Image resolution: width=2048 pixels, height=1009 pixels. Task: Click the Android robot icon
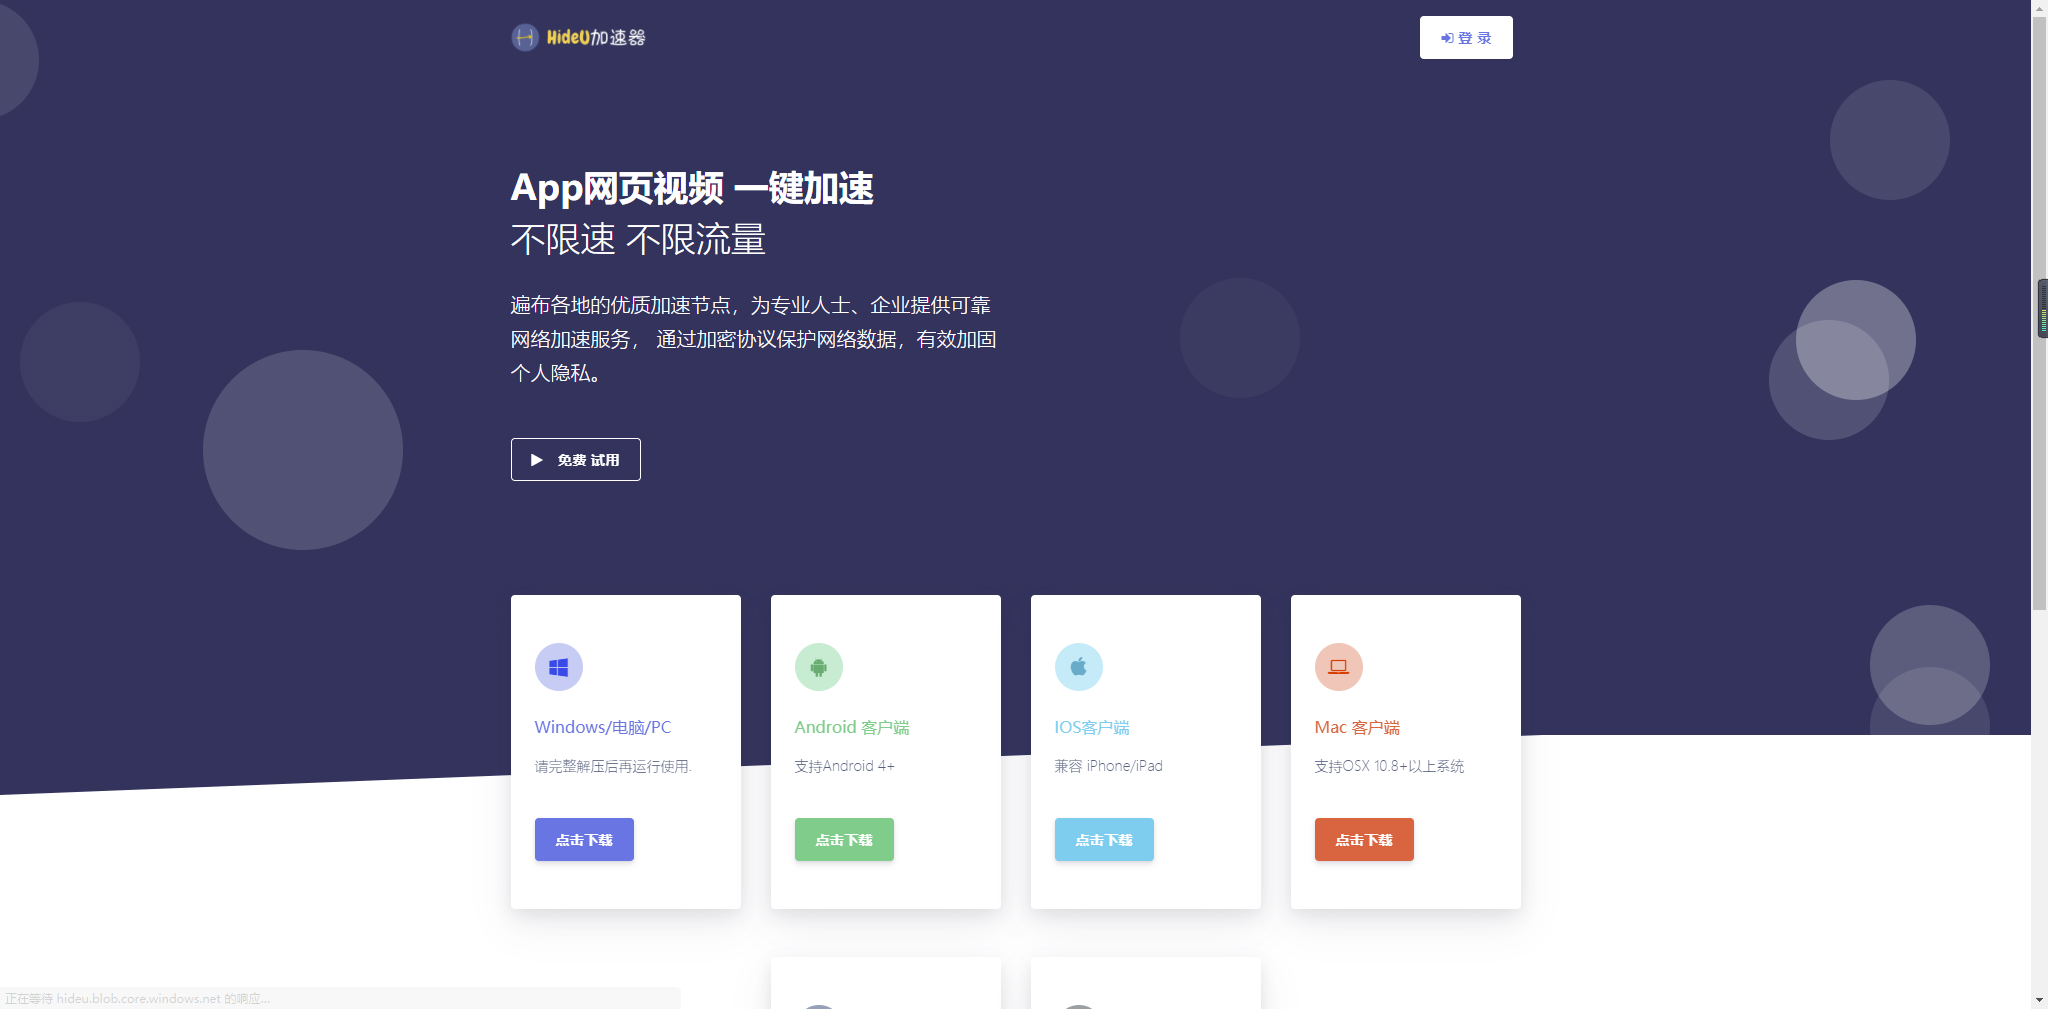819,667
